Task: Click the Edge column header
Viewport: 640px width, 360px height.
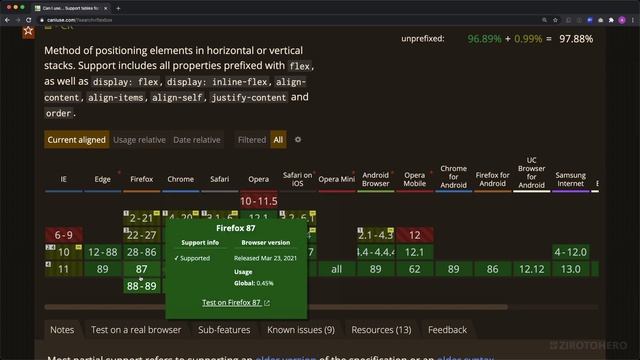Action: pyautogui.click(x=102, y=179)
